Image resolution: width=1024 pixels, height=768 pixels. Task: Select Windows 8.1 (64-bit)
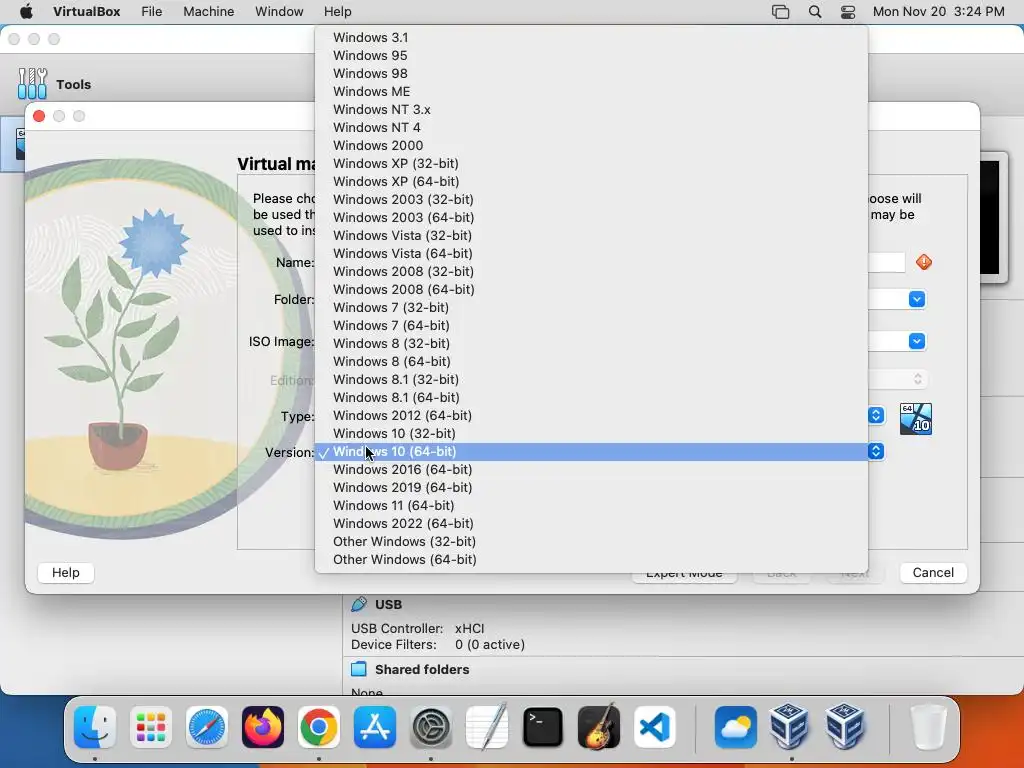click(x=591, y=397)
